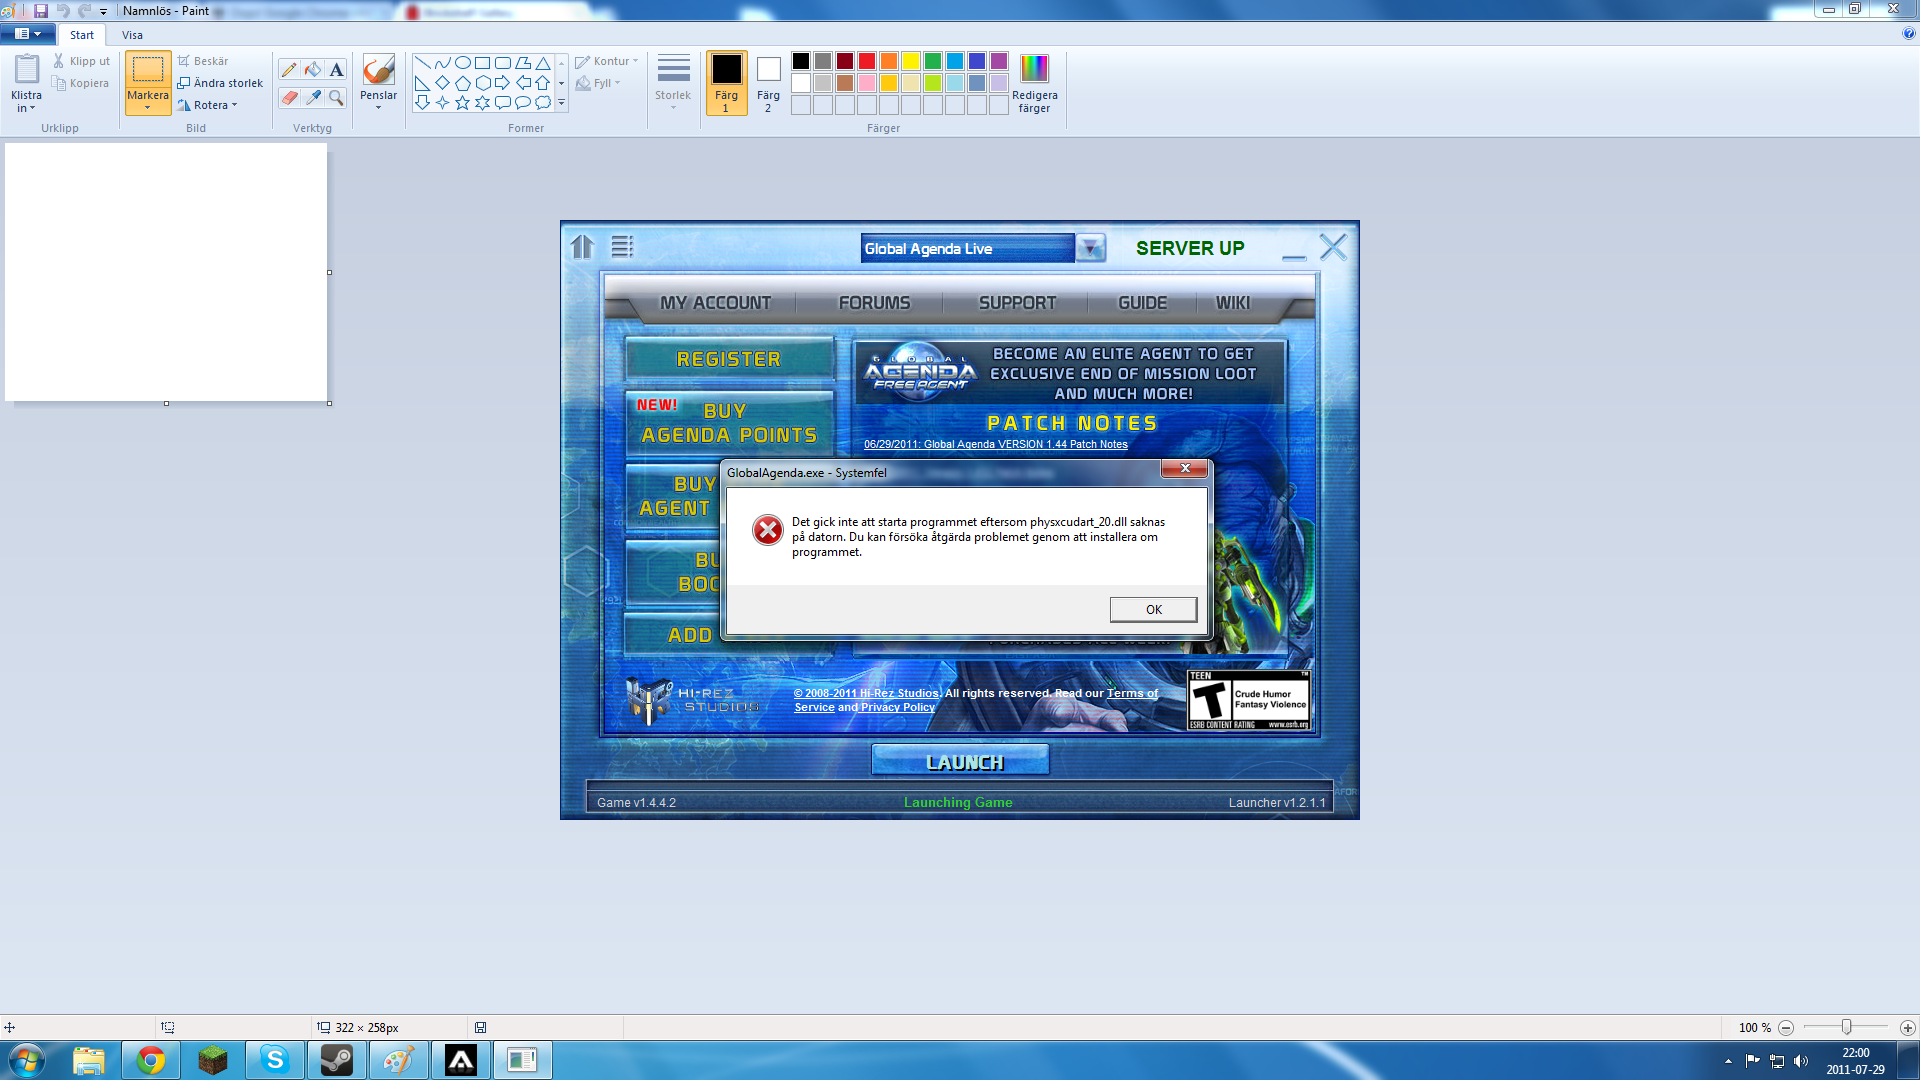Pick the red color swatch
The height and width of the screenshot is (1080, 1920).
point(867,61)
